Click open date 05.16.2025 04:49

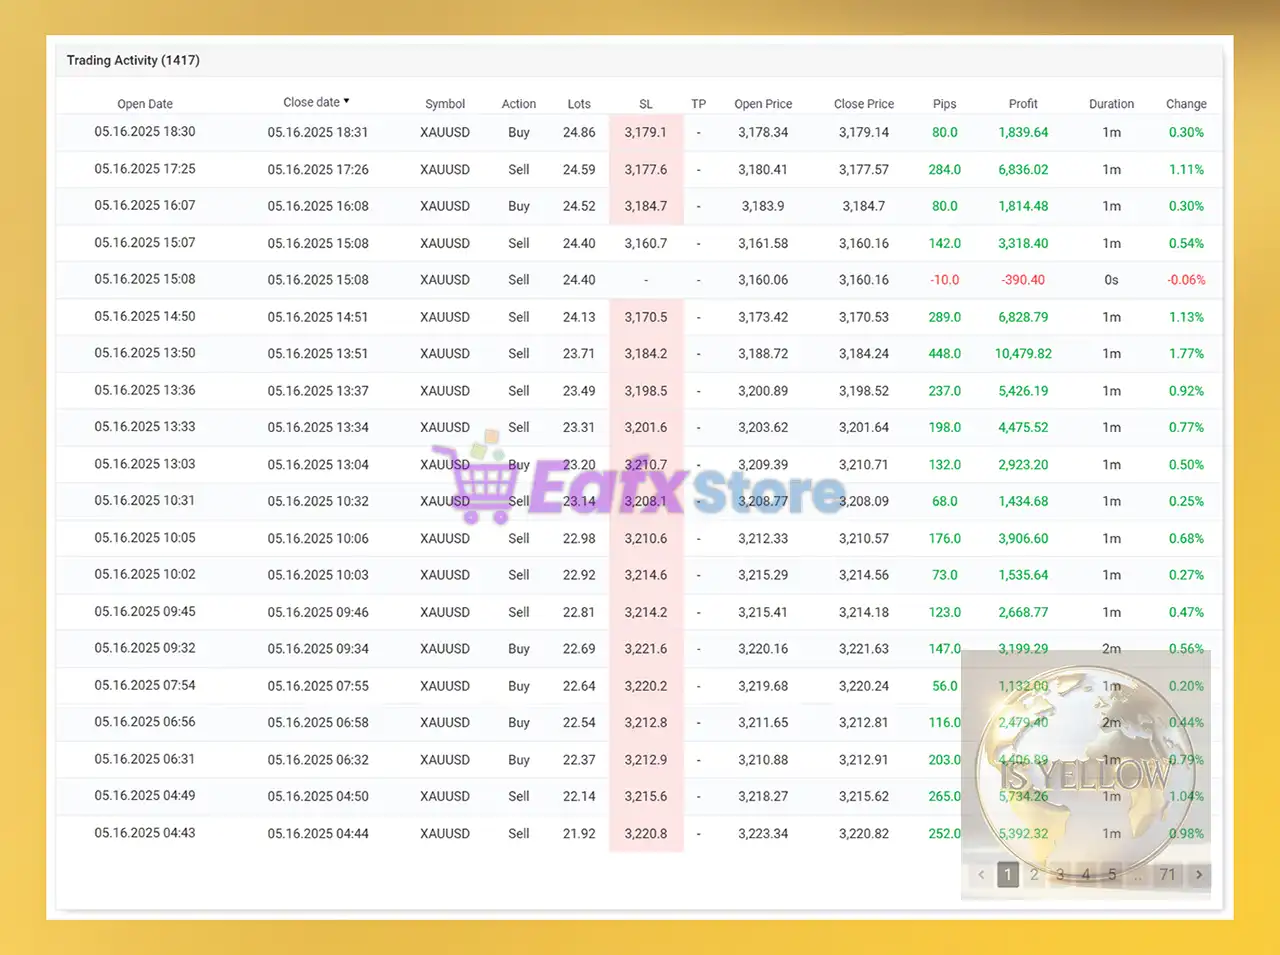click(145, 796)
